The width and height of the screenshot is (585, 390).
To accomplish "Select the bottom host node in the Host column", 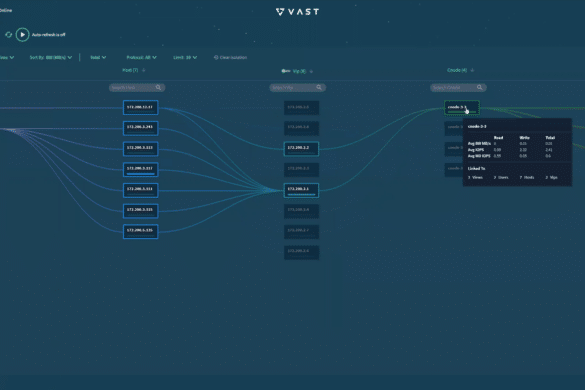I will click(x=141, y=231).
